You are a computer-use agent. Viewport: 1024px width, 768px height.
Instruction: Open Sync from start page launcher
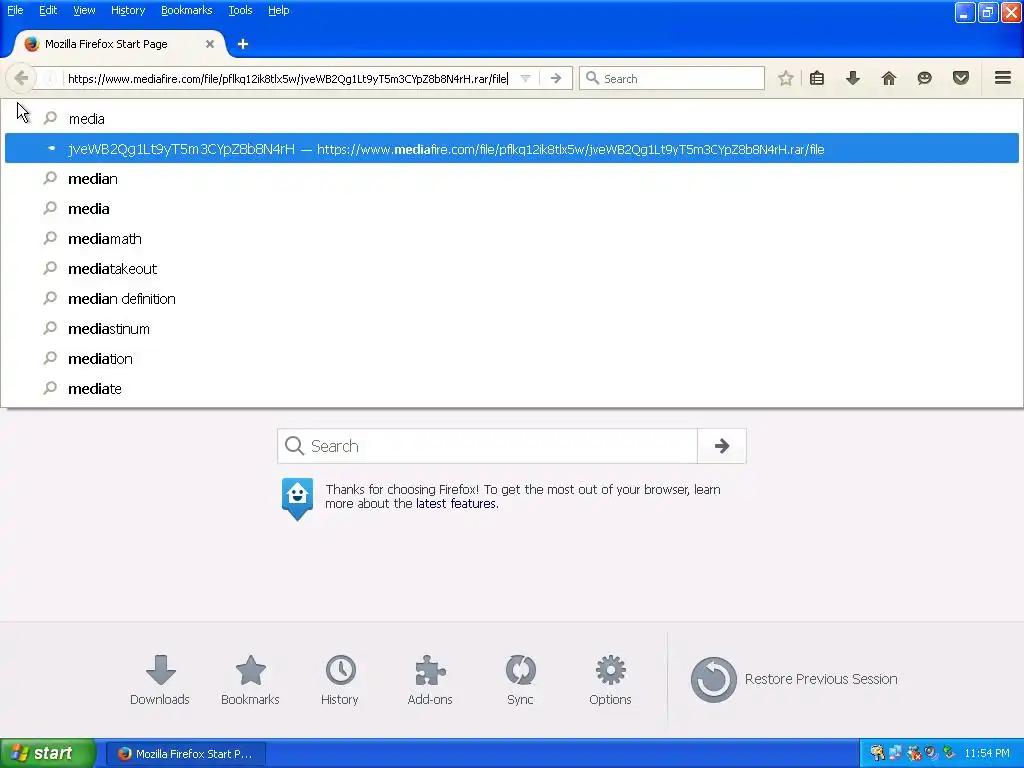[520, 680]
